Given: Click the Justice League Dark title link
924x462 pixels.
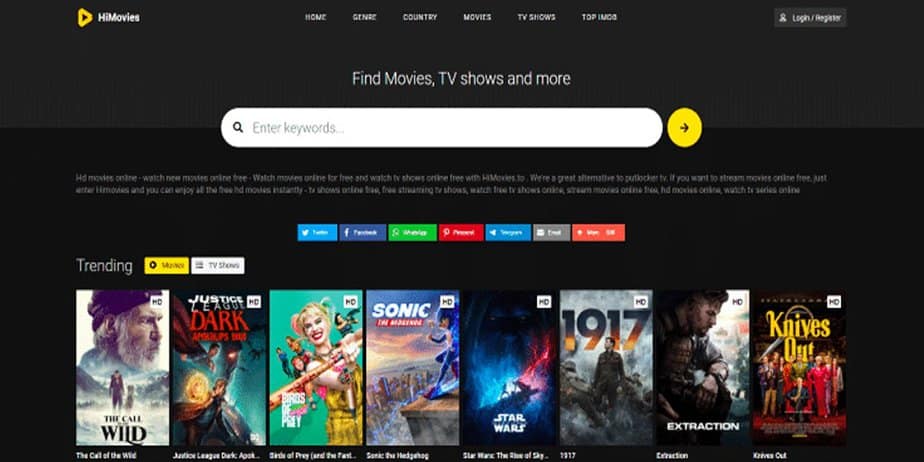Looking at the screenshot, I should [216, 456].
